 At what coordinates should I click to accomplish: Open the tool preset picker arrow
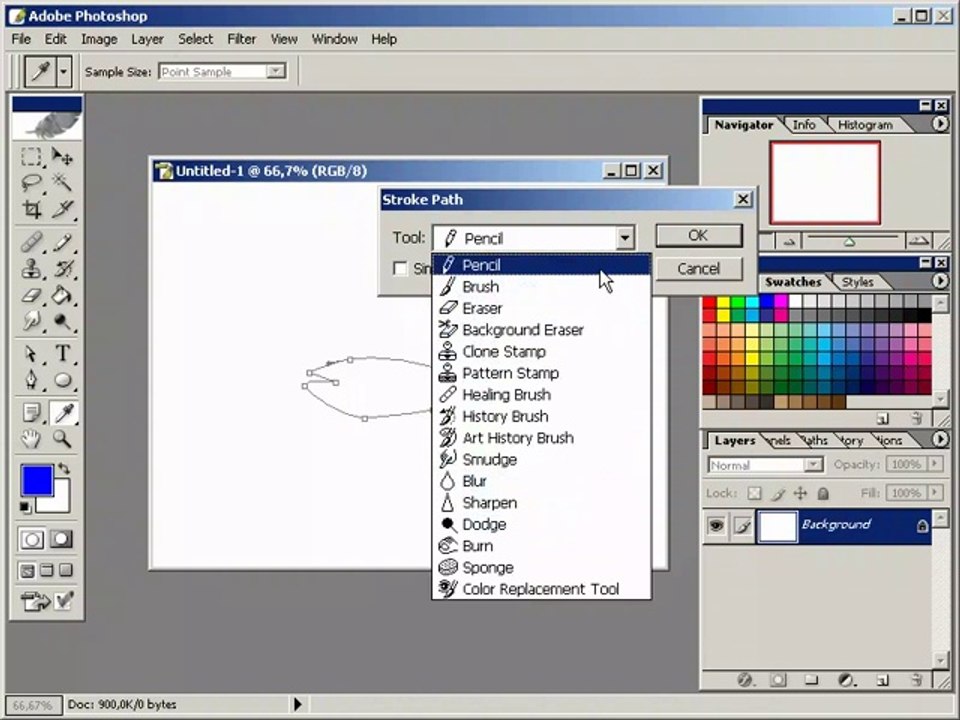(63, 72)
